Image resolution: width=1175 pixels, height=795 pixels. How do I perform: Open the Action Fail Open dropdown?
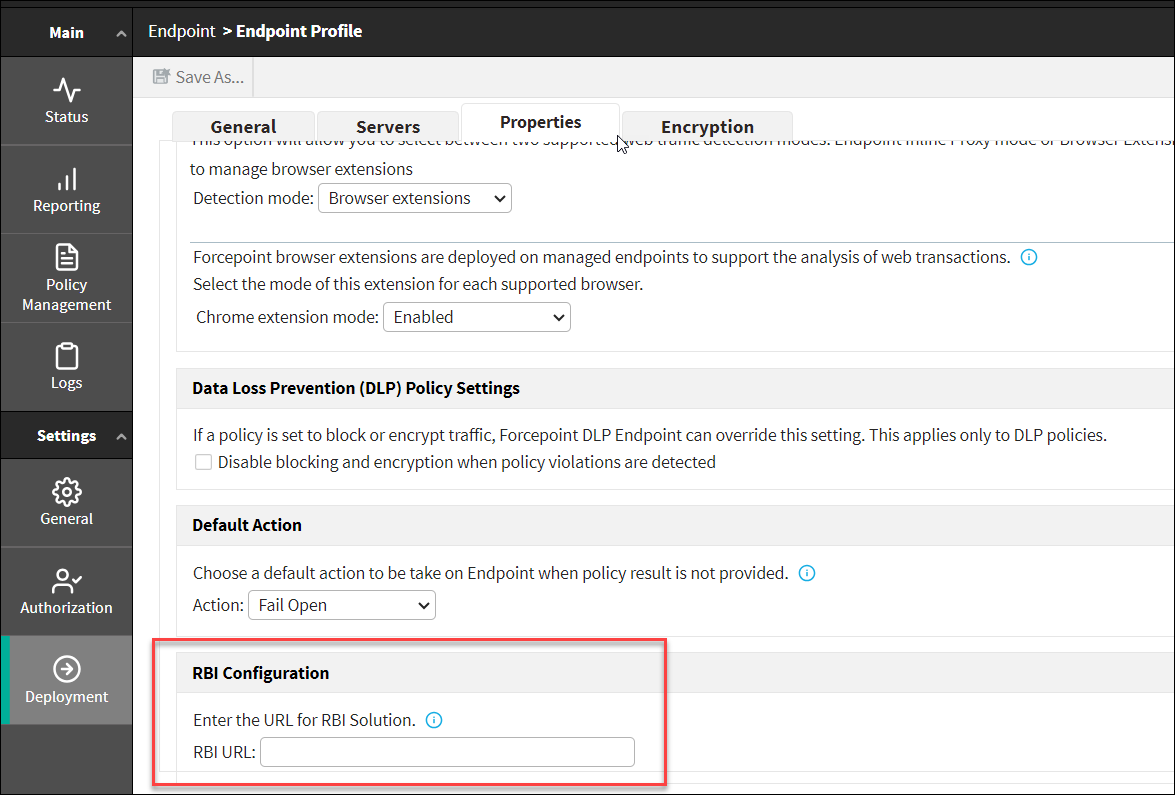[341, 605]
